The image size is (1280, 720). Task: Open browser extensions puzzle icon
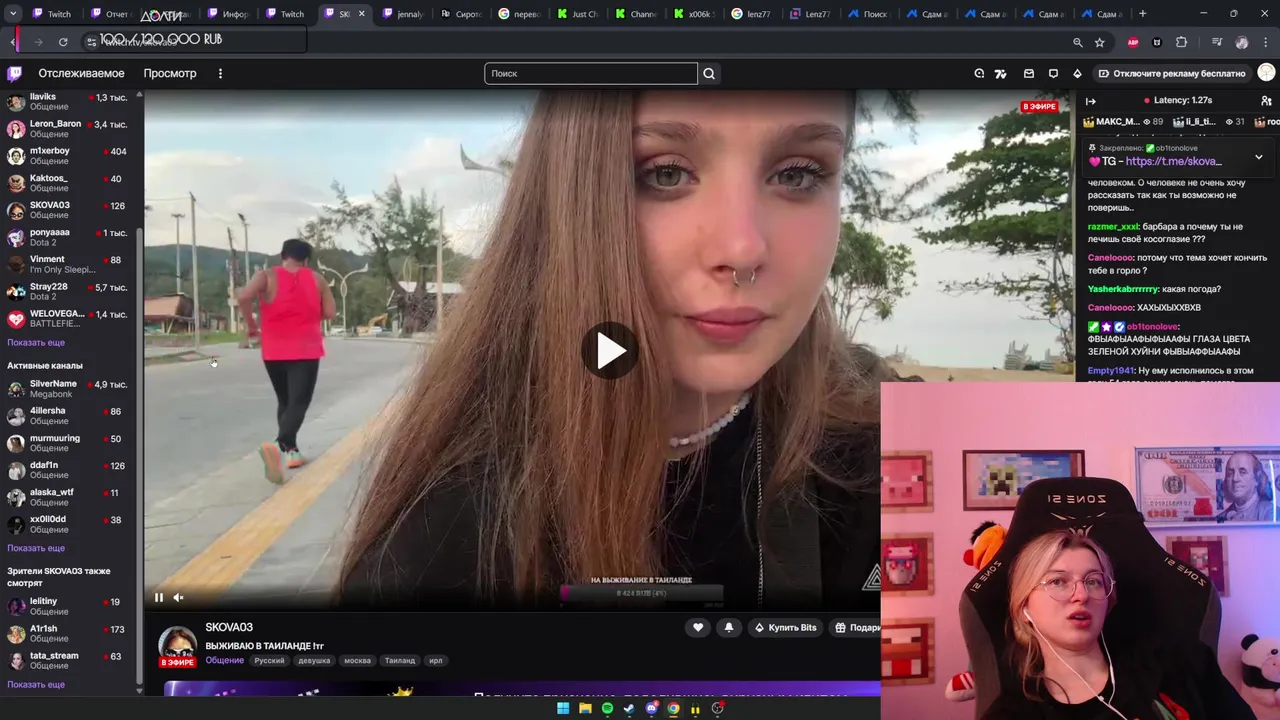[x=1182, y=42]
